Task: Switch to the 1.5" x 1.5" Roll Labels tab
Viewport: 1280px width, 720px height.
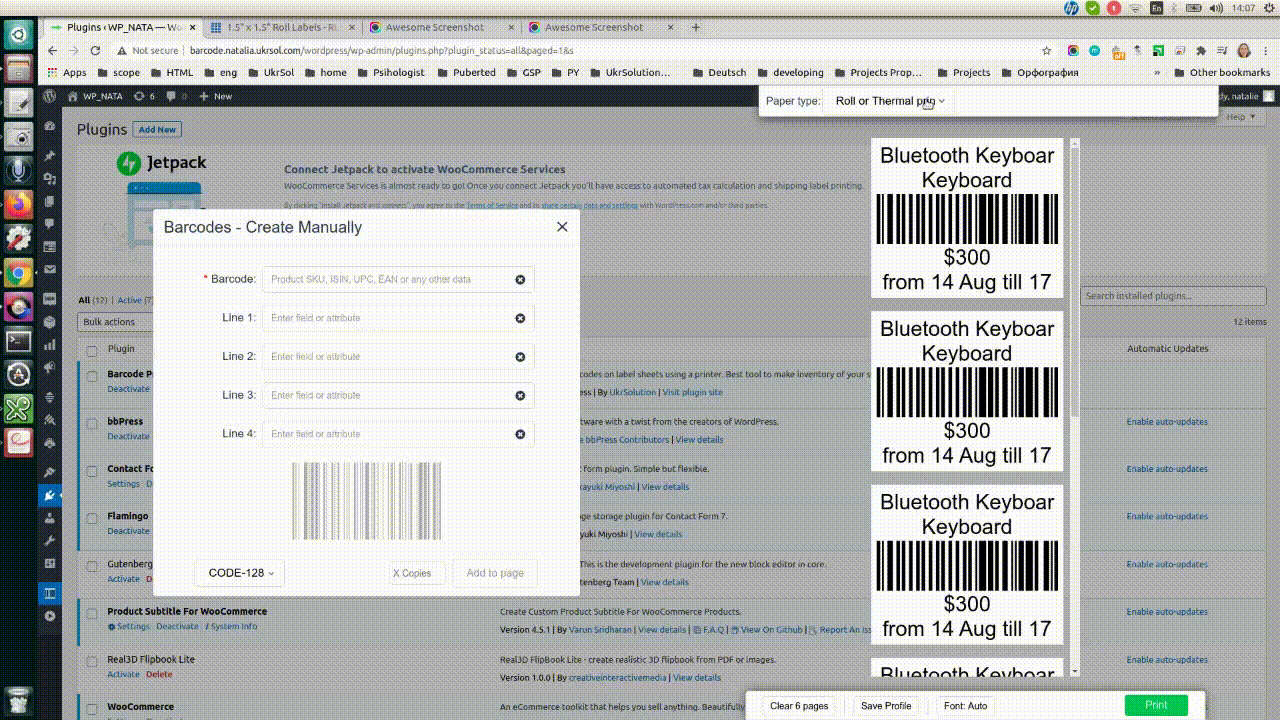Action: [x=282, y=27]
